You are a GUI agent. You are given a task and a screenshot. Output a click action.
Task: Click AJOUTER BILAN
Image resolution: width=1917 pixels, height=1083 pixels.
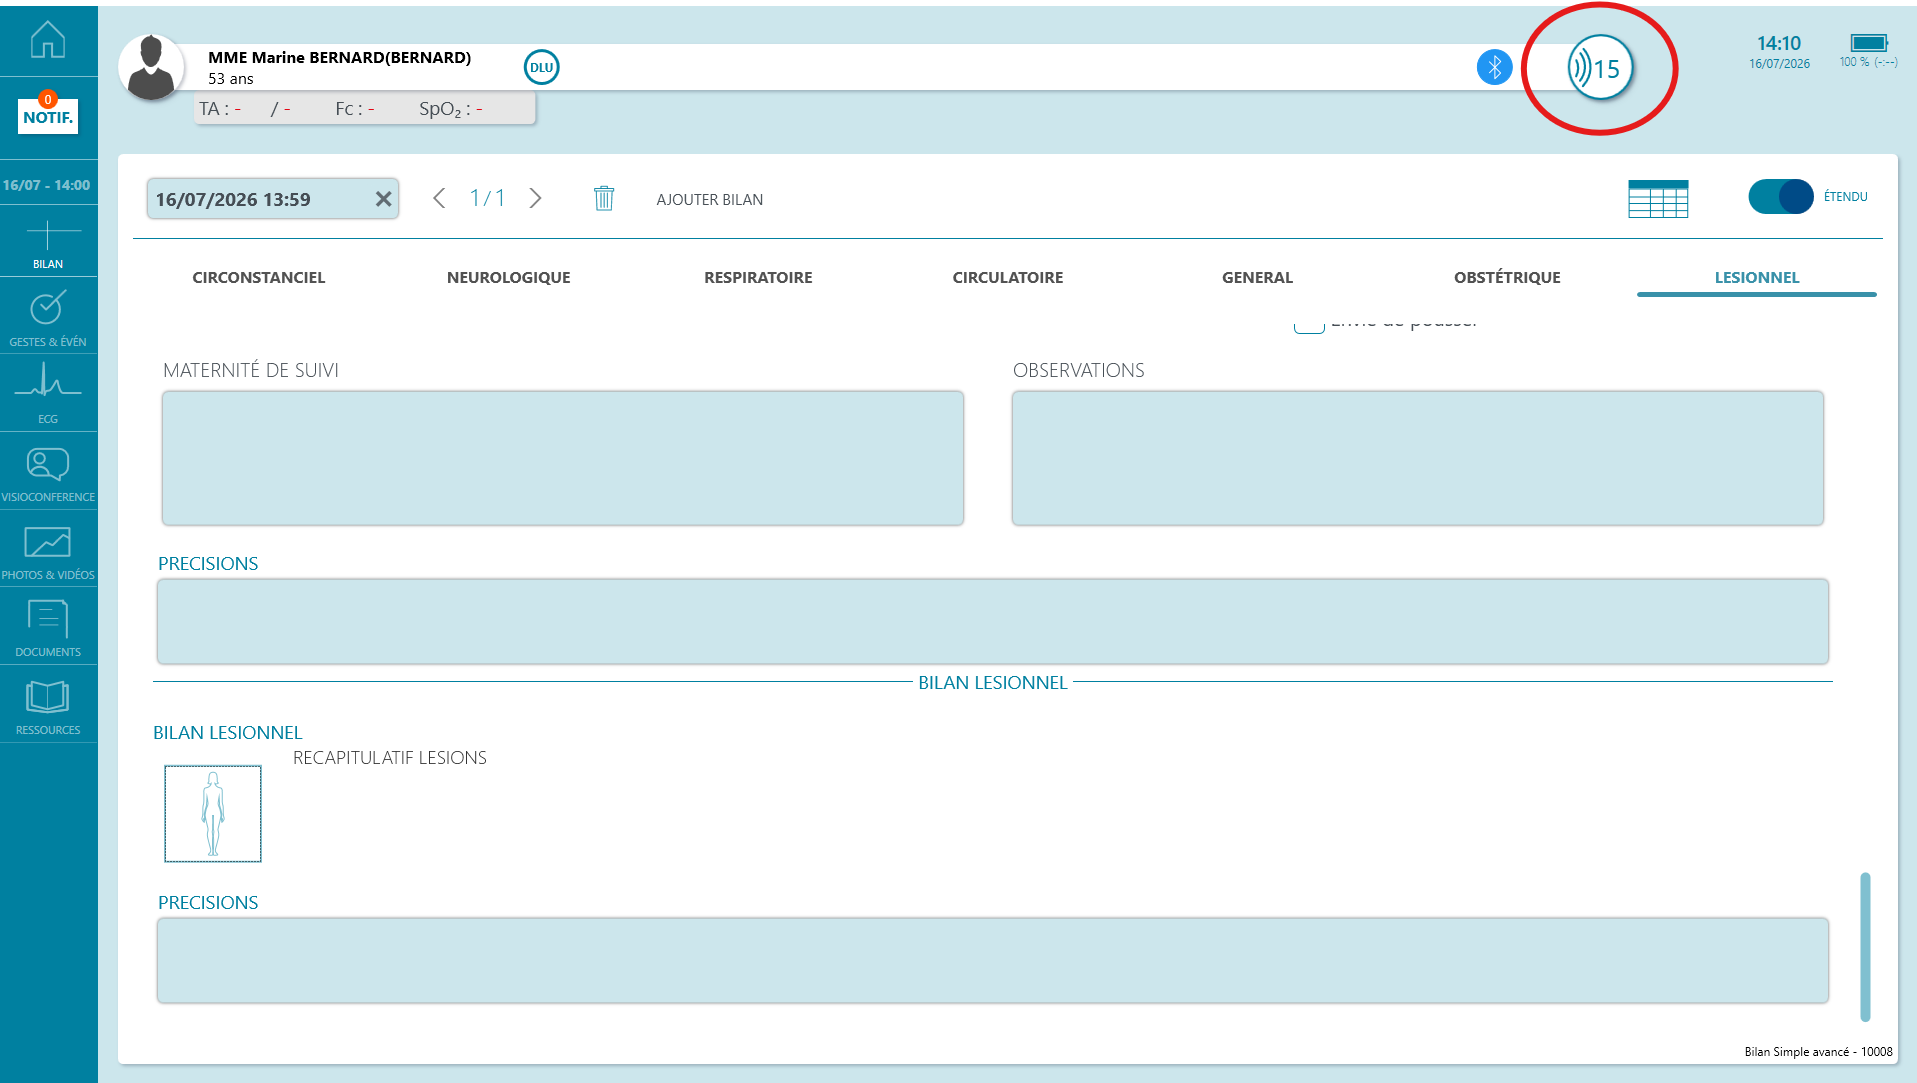[x=709, y=199]
